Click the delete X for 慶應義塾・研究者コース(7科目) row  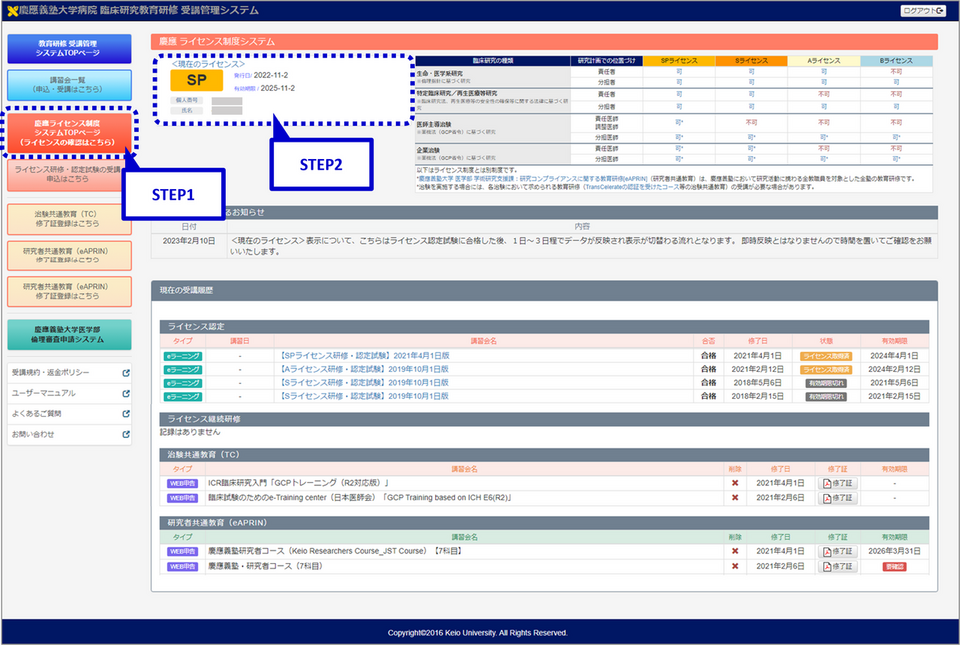735,566
